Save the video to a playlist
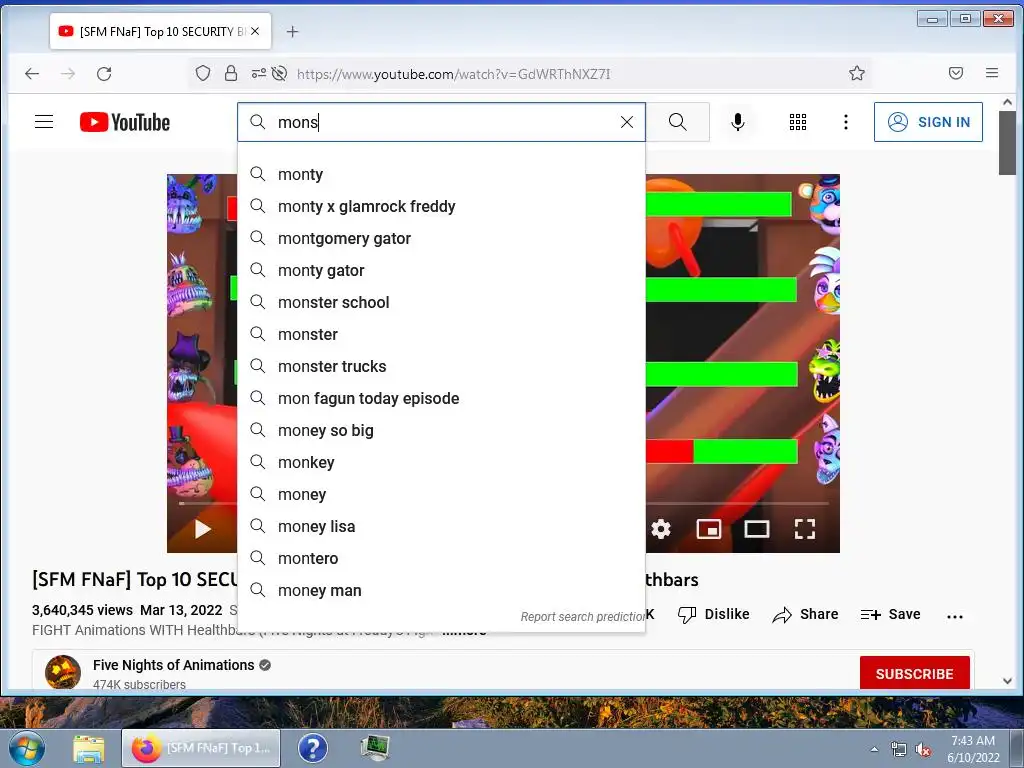 click(x=890, y=615)
